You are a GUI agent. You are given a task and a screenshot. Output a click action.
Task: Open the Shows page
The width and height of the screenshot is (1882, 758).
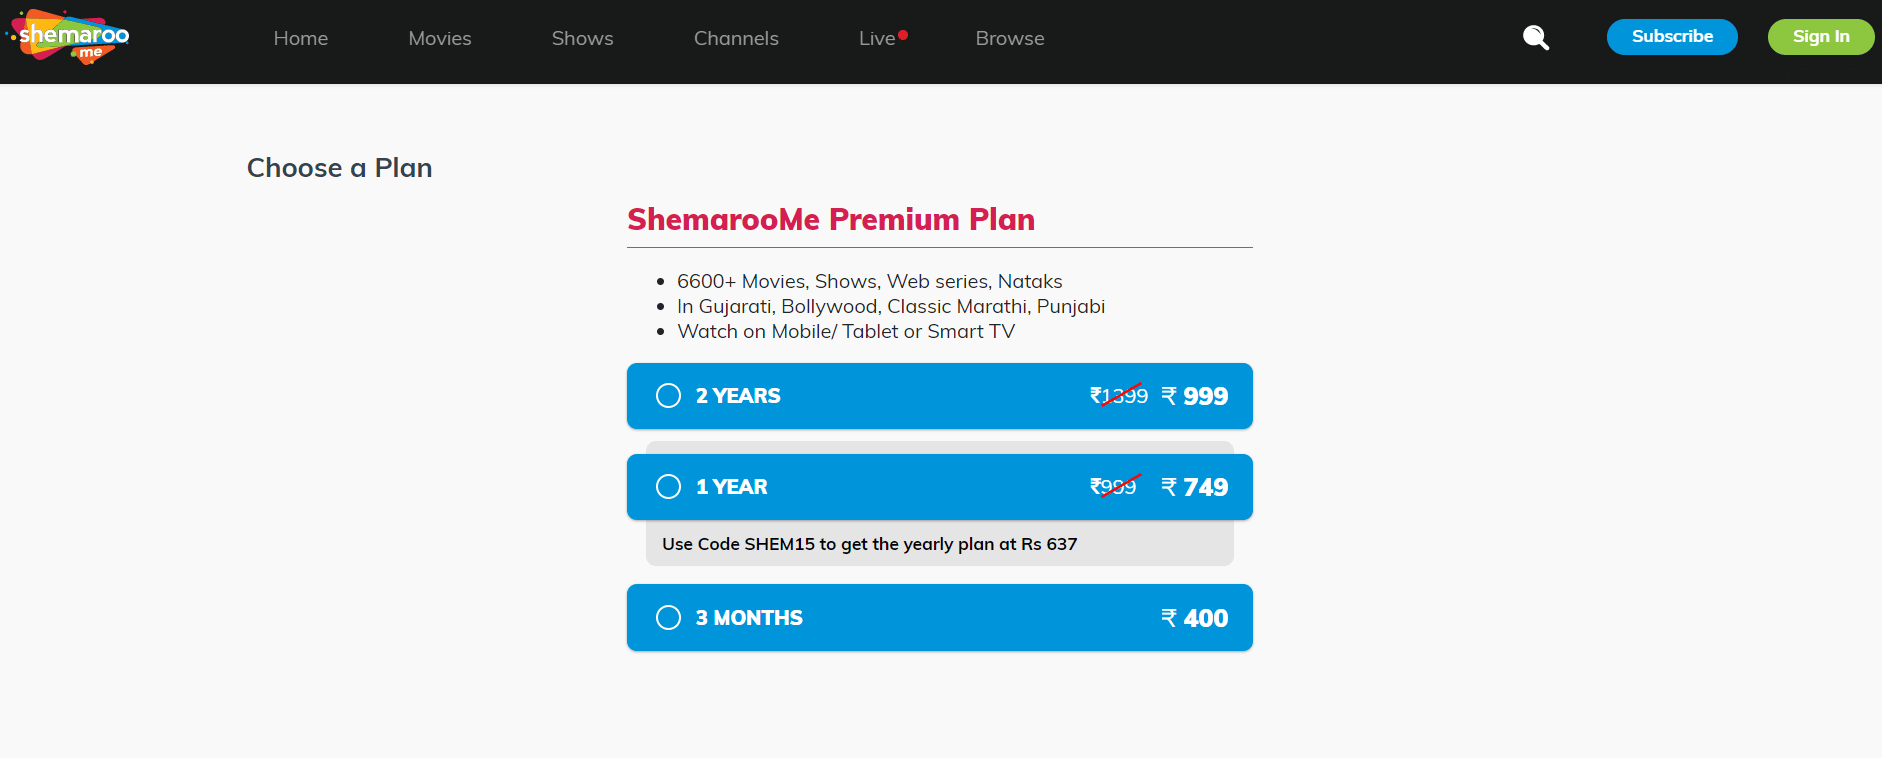pyautogui.click(x=582, y=38)
